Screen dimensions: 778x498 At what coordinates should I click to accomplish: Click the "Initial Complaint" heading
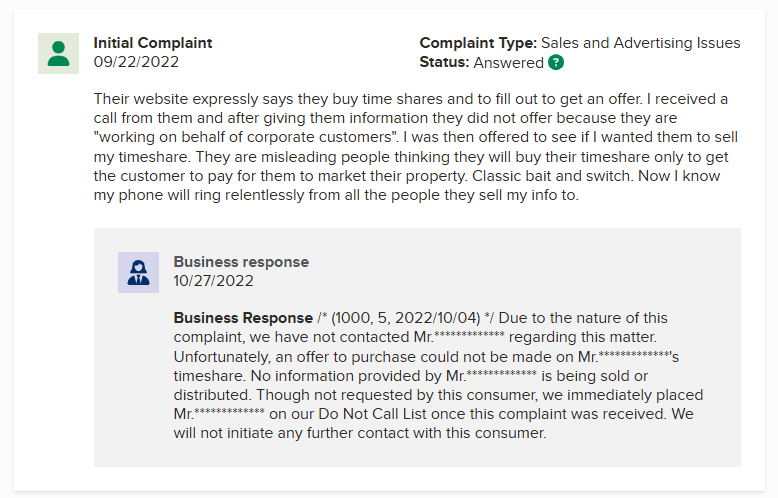tap(153, 43)
